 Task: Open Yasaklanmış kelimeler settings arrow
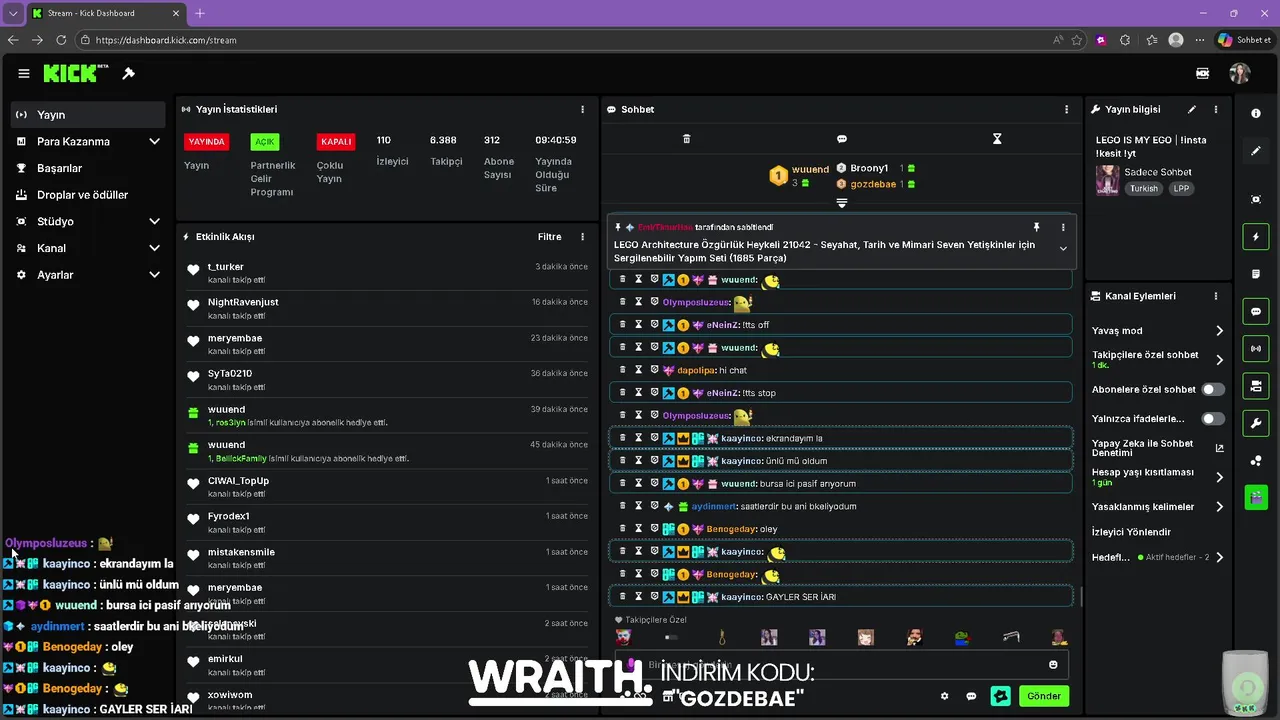tap(1219, 507)
